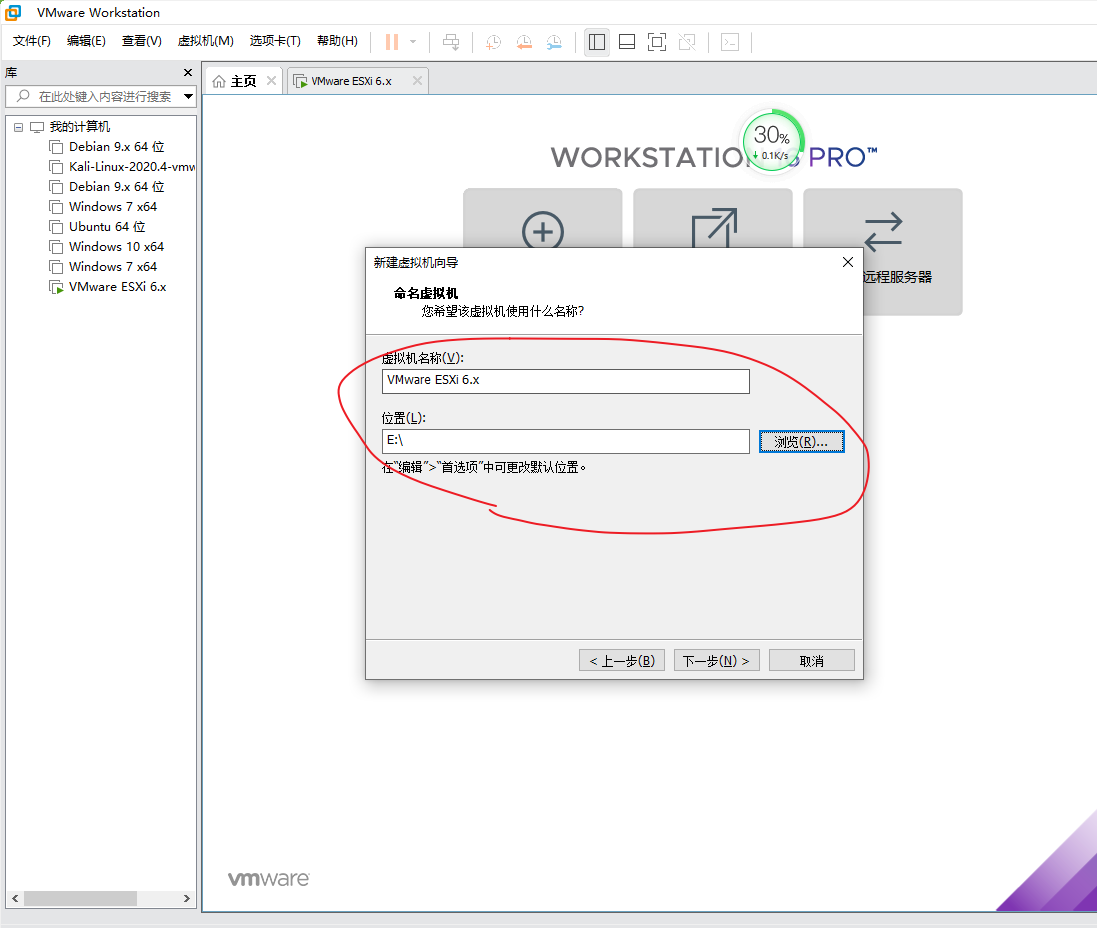Open the 编辑(E) menu
Viewport: 1097px width, 928px height.
coord(86,41)
